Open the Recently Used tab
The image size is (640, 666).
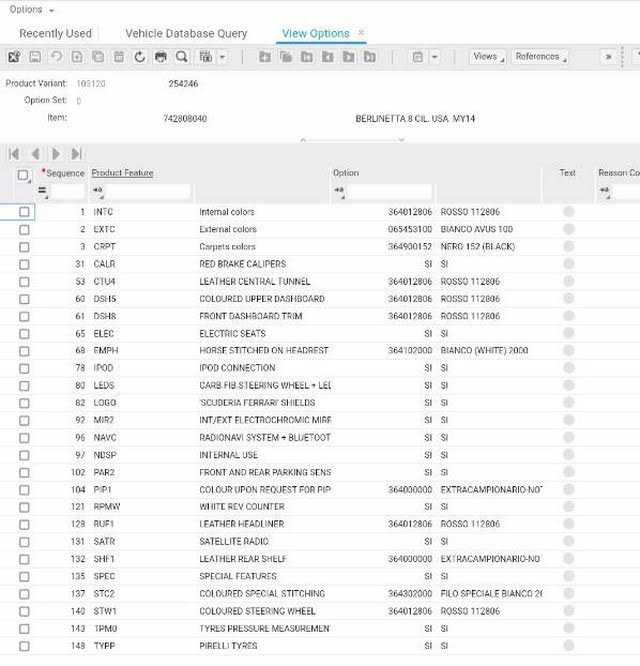click(55, 33)
